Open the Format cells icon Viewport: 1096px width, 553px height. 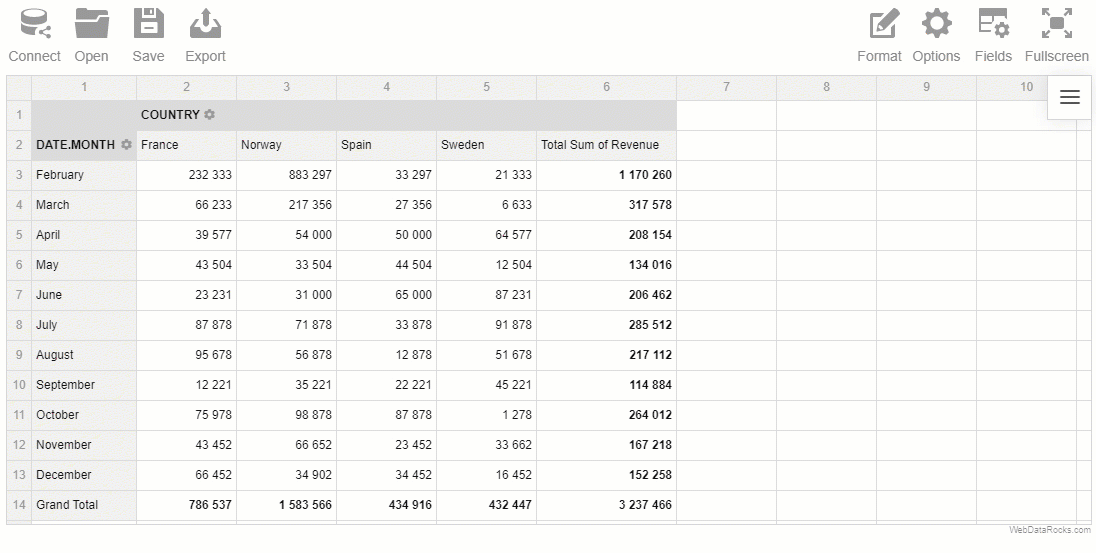pyautogui.click(x=884, y=24)
